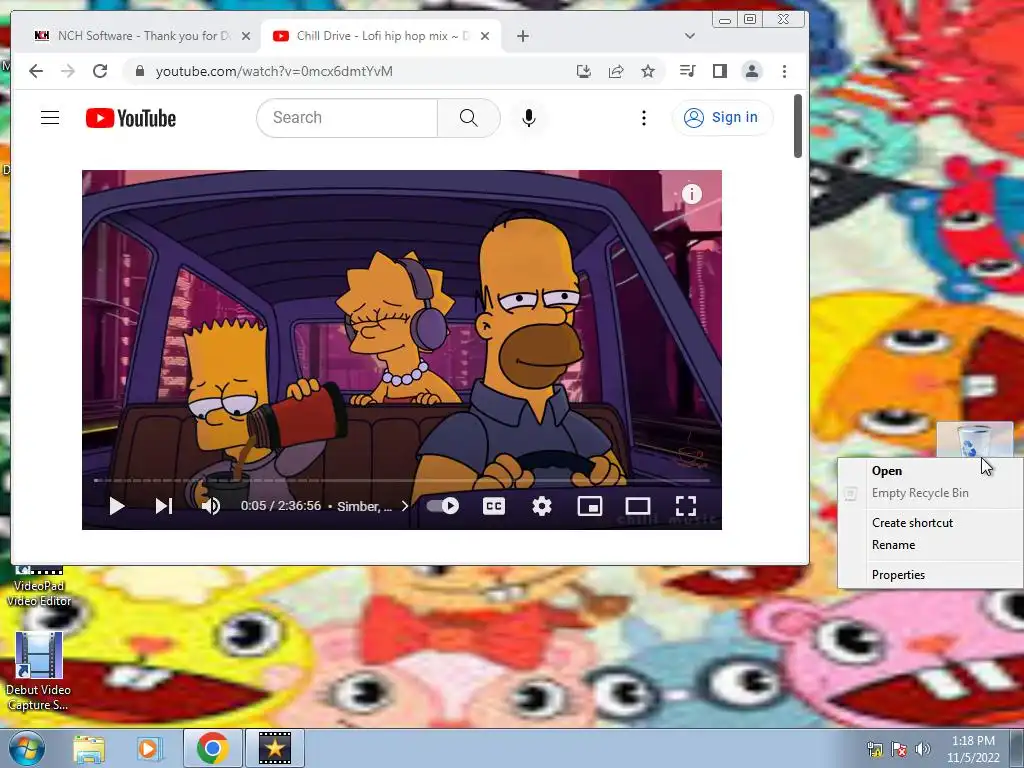Click the video progress bar
The image size is (1024, 768).
click(402, 481)
